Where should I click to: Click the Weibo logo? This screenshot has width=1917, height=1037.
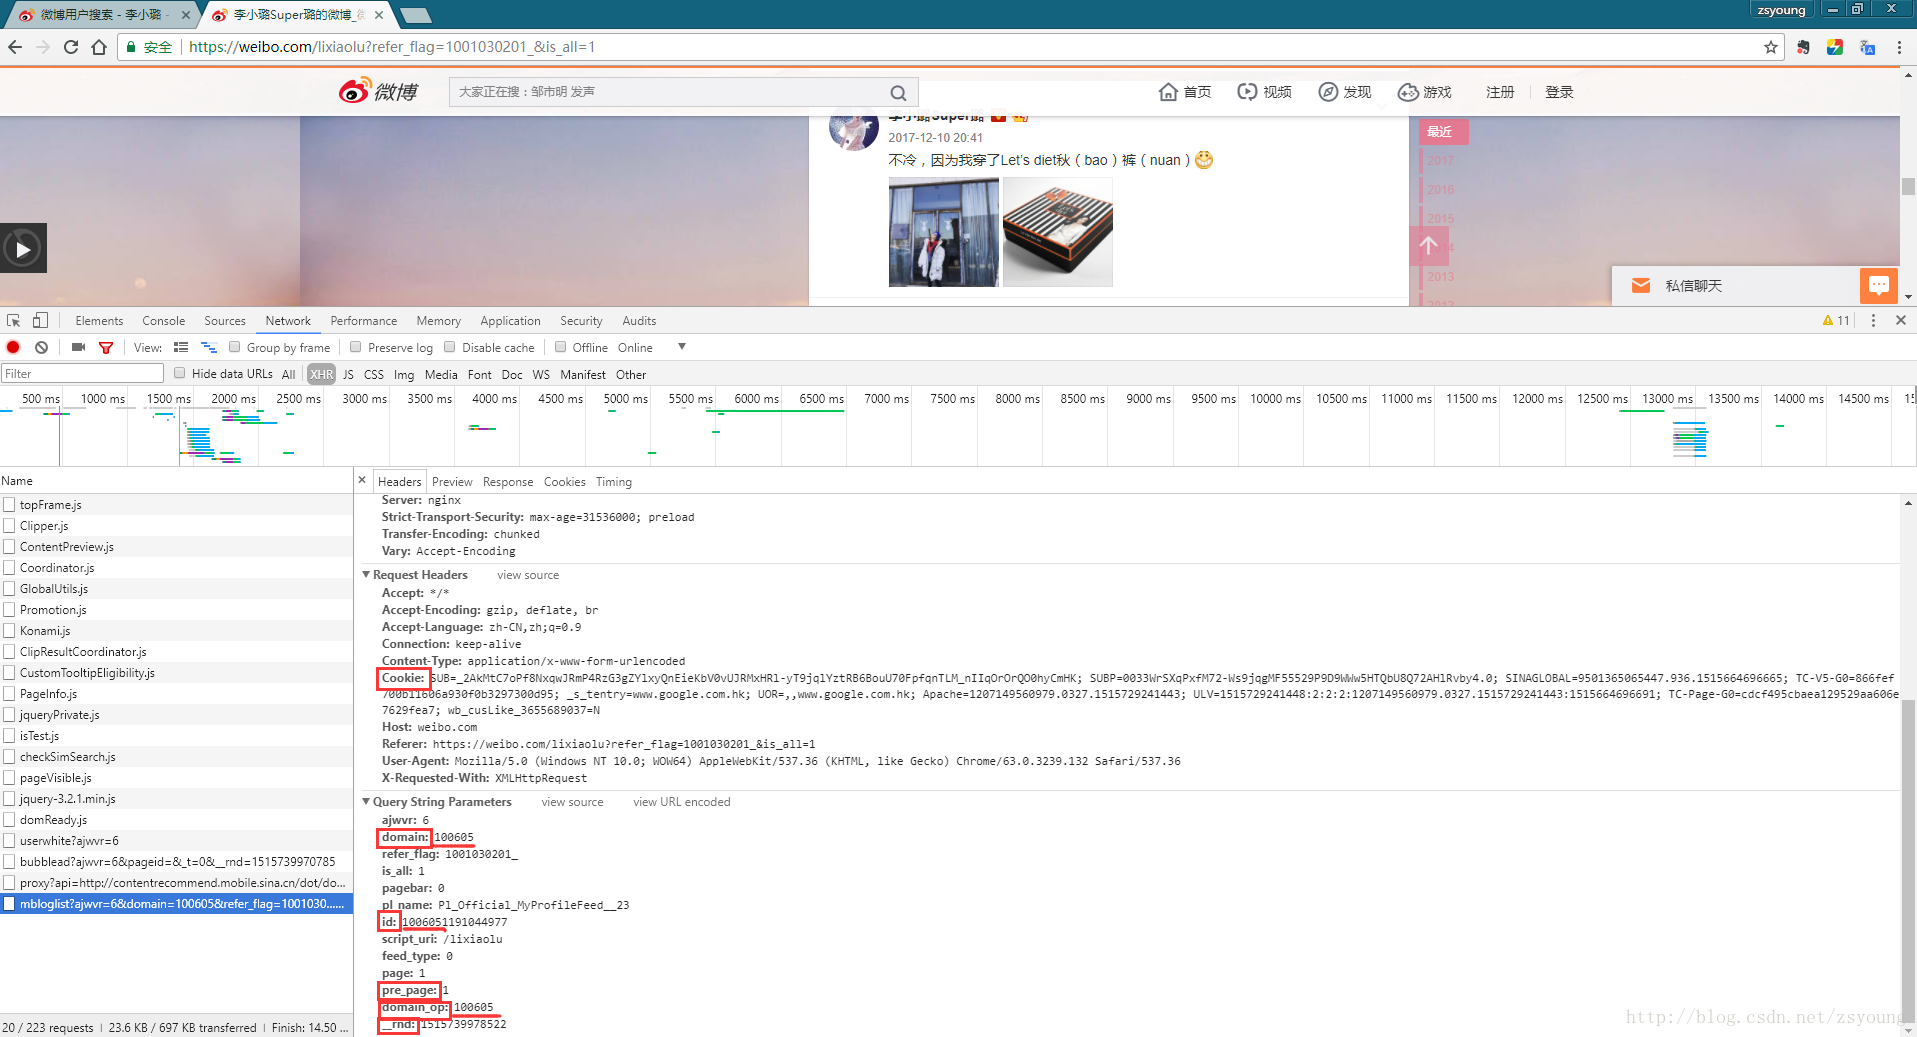[378, 91]
